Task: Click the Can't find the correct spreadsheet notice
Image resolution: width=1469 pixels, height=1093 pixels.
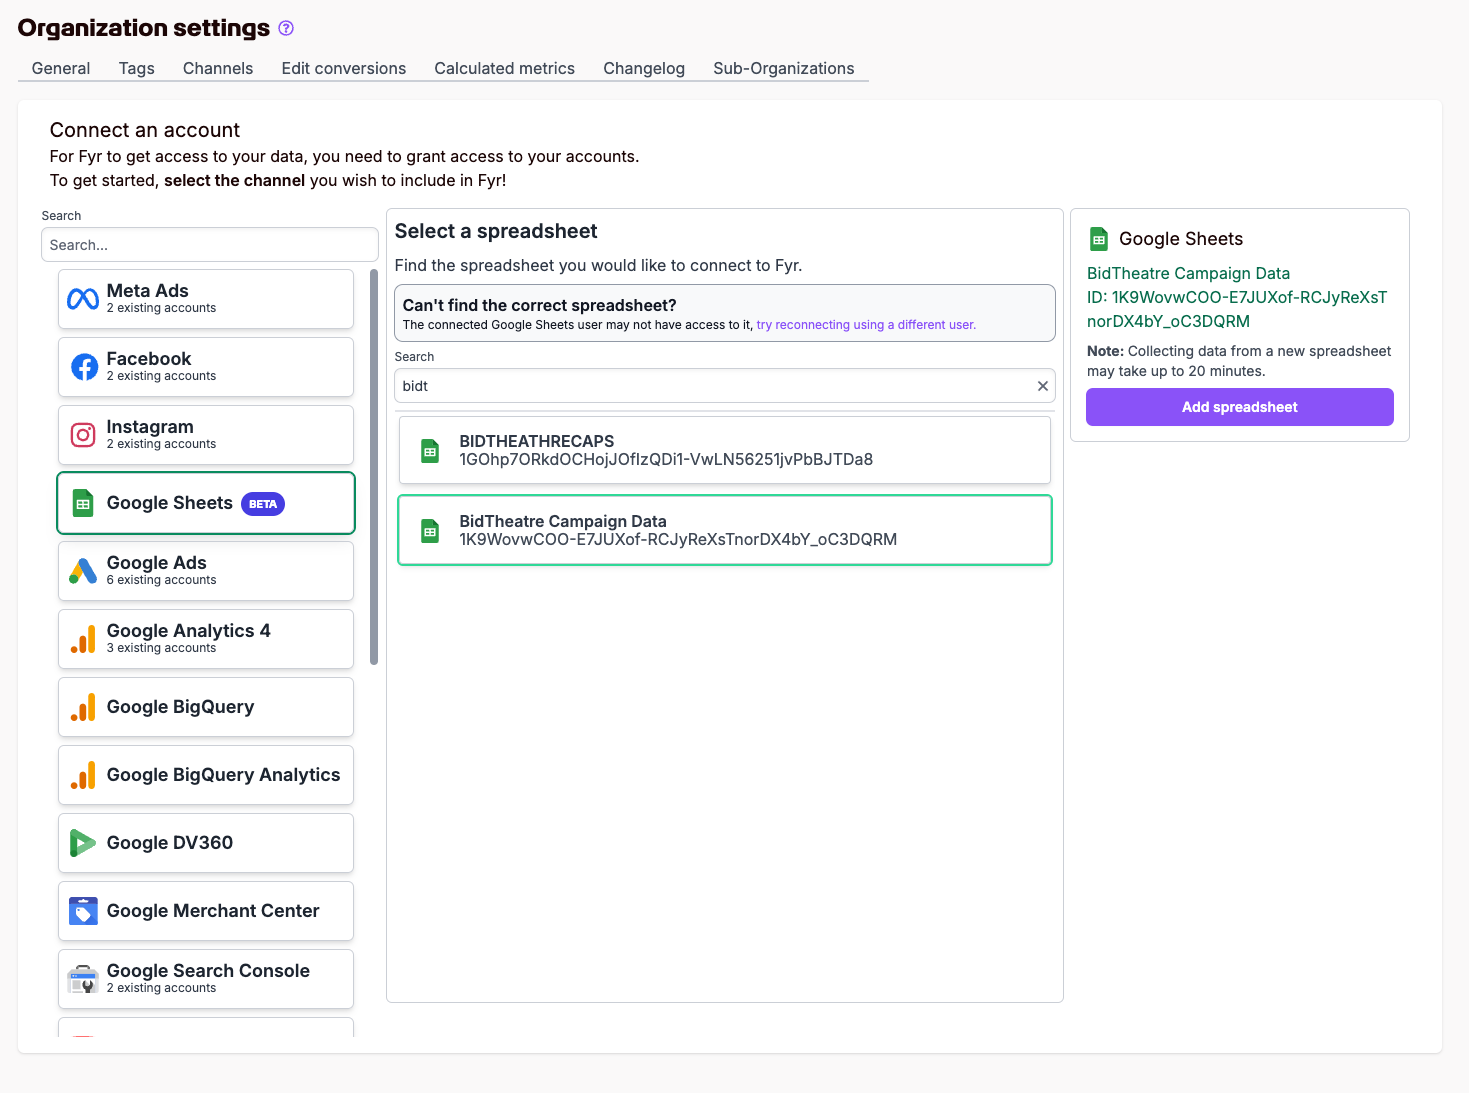Action: 725,313
